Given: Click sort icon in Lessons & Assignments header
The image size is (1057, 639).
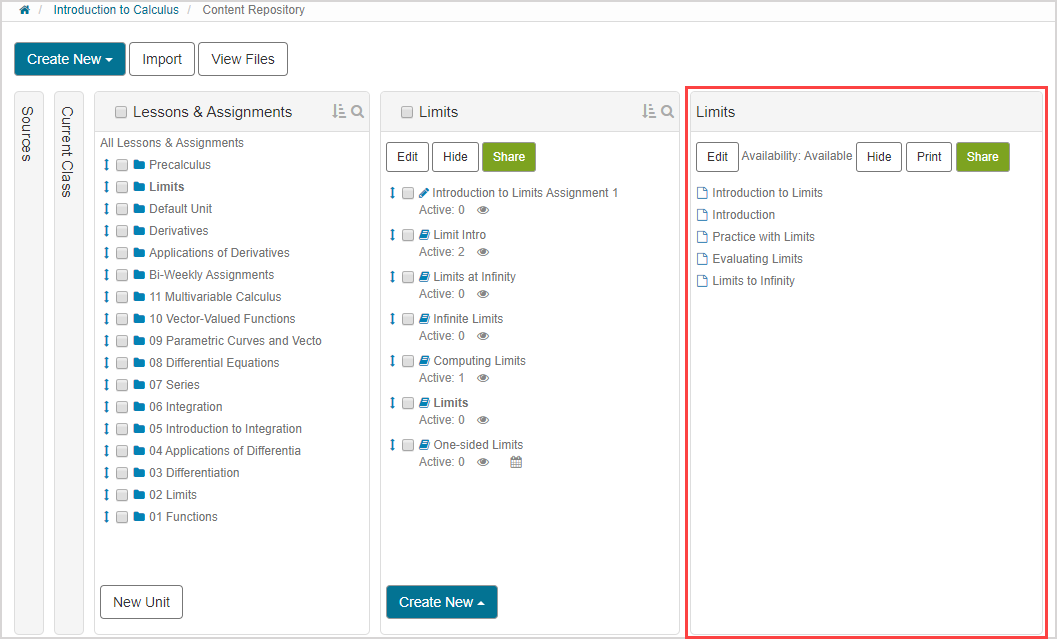Looking at the screenshot, I should tap(338, 112).
